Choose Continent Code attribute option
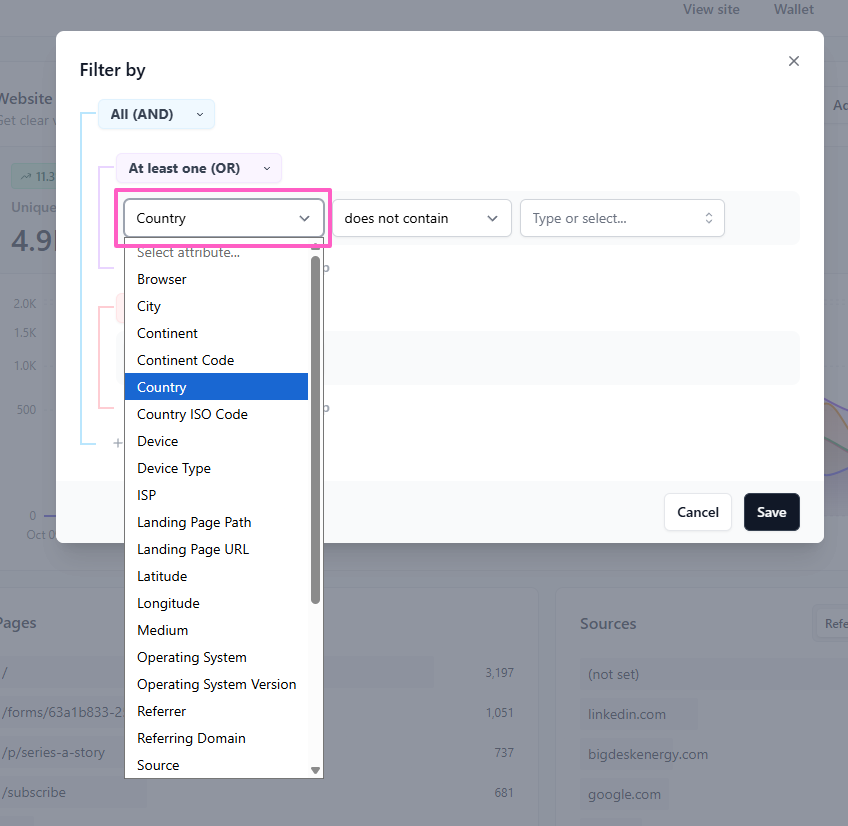Screen dimensions: 848x826 pyautogui.click(x=185, y=360)
